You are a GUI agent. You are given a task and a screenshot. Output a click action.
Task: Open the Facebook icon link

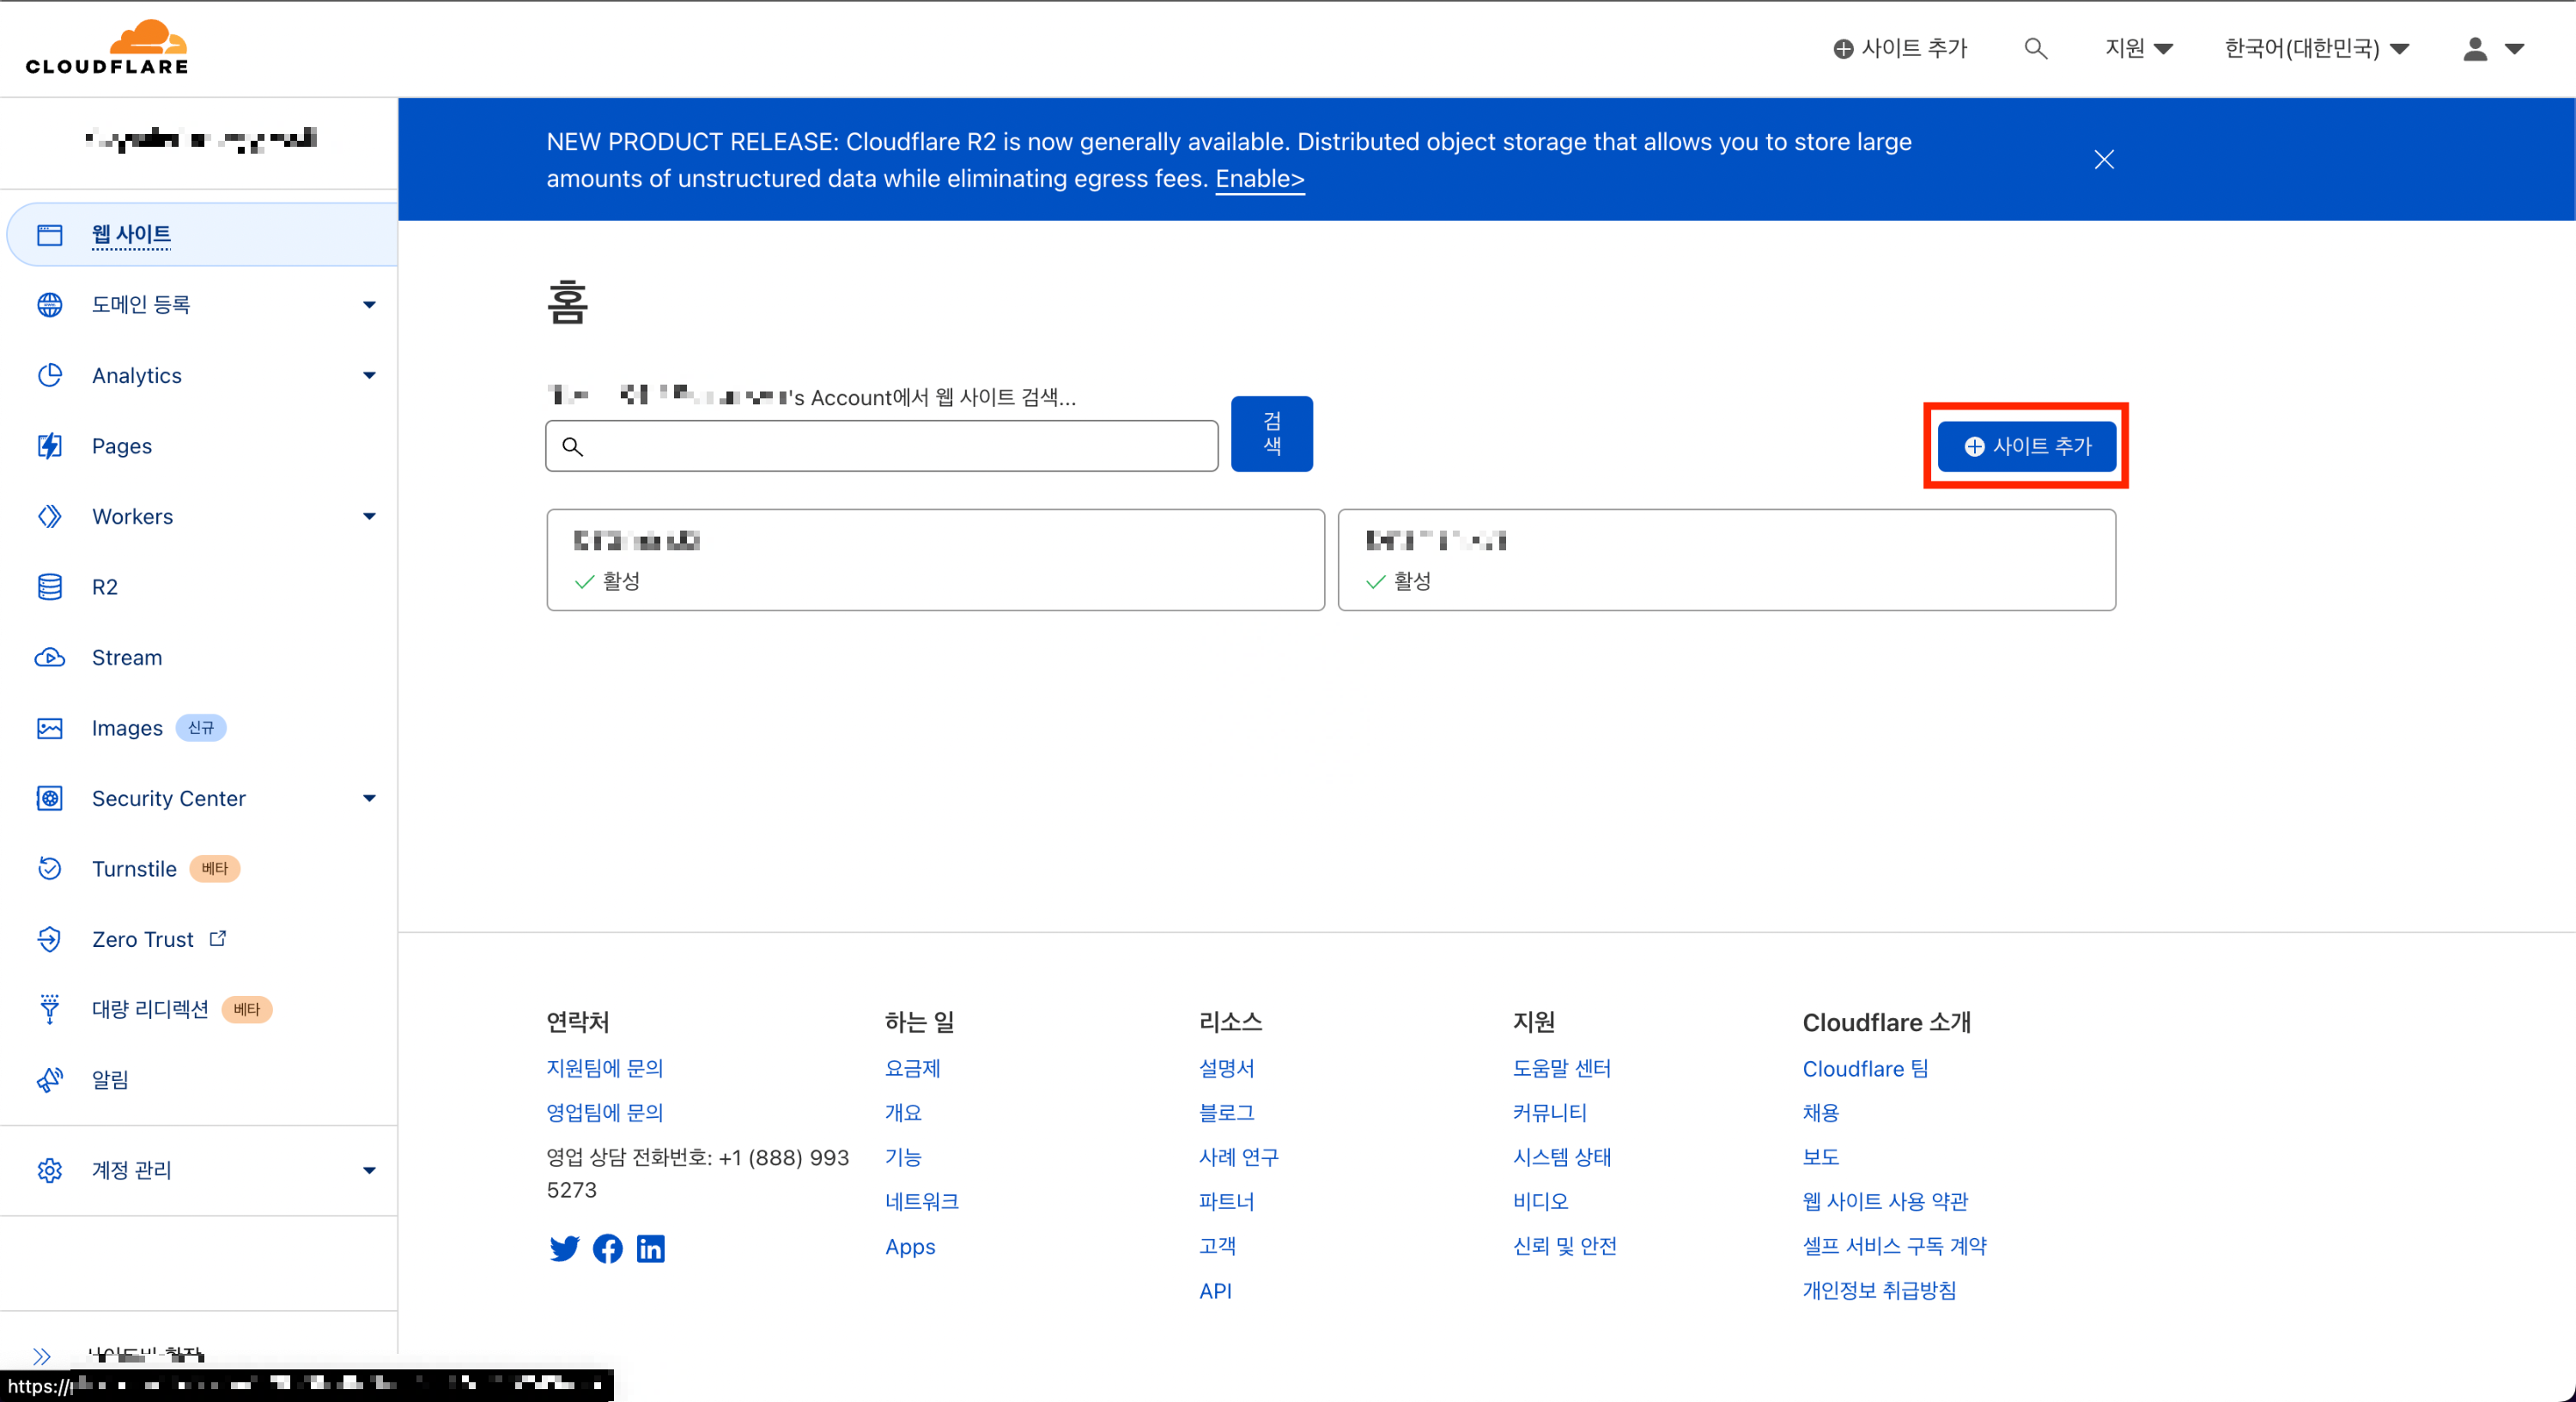coord(607,1248)
